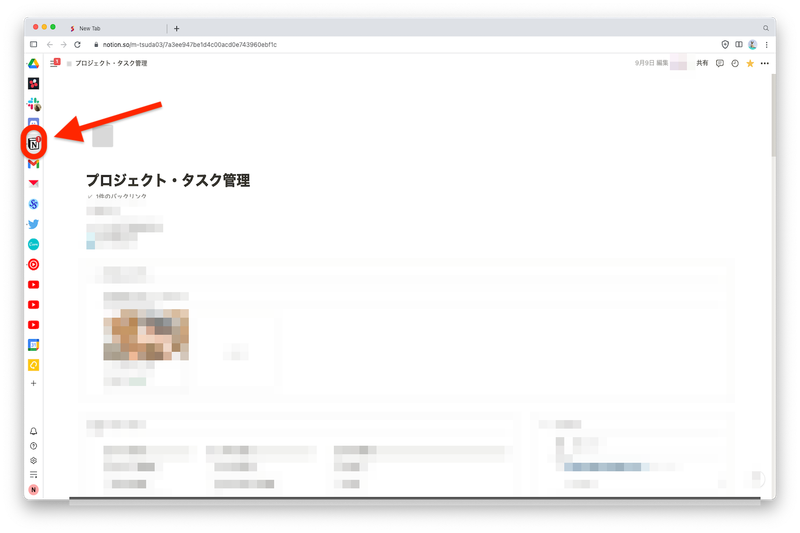Viewport: 800px width, 533px height.
Task: Open split view from the toolbar
Action: [x=739, y=44]
